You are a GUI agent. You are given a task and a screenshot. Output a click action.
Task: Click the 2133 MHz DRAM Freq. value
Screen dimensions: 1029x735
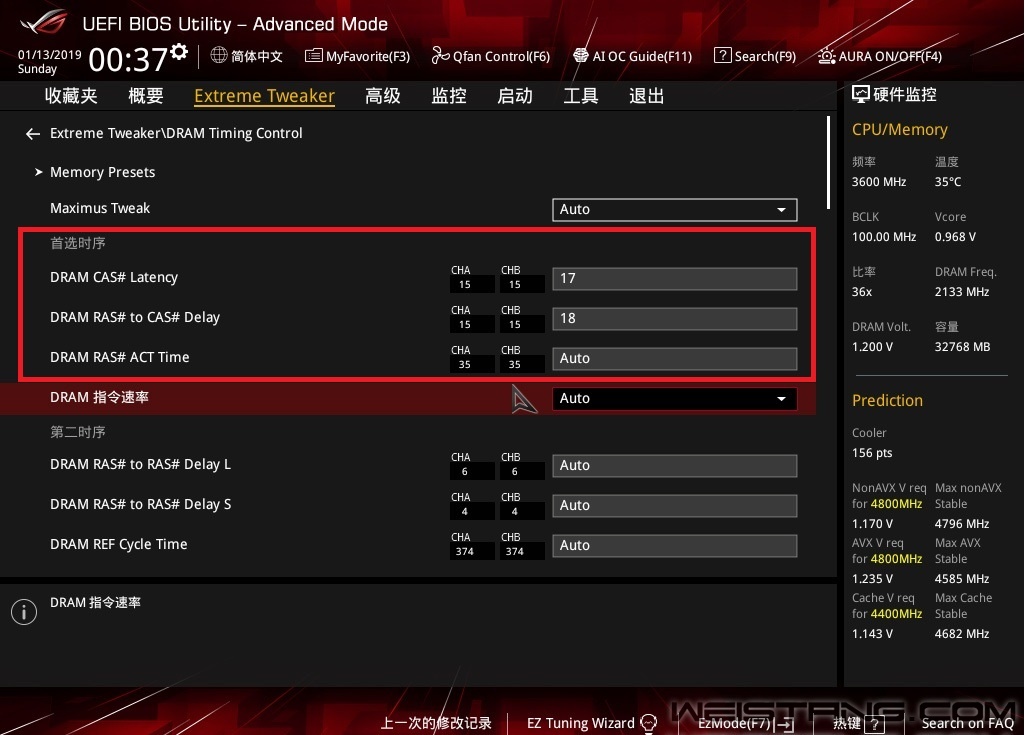(961, 292)
